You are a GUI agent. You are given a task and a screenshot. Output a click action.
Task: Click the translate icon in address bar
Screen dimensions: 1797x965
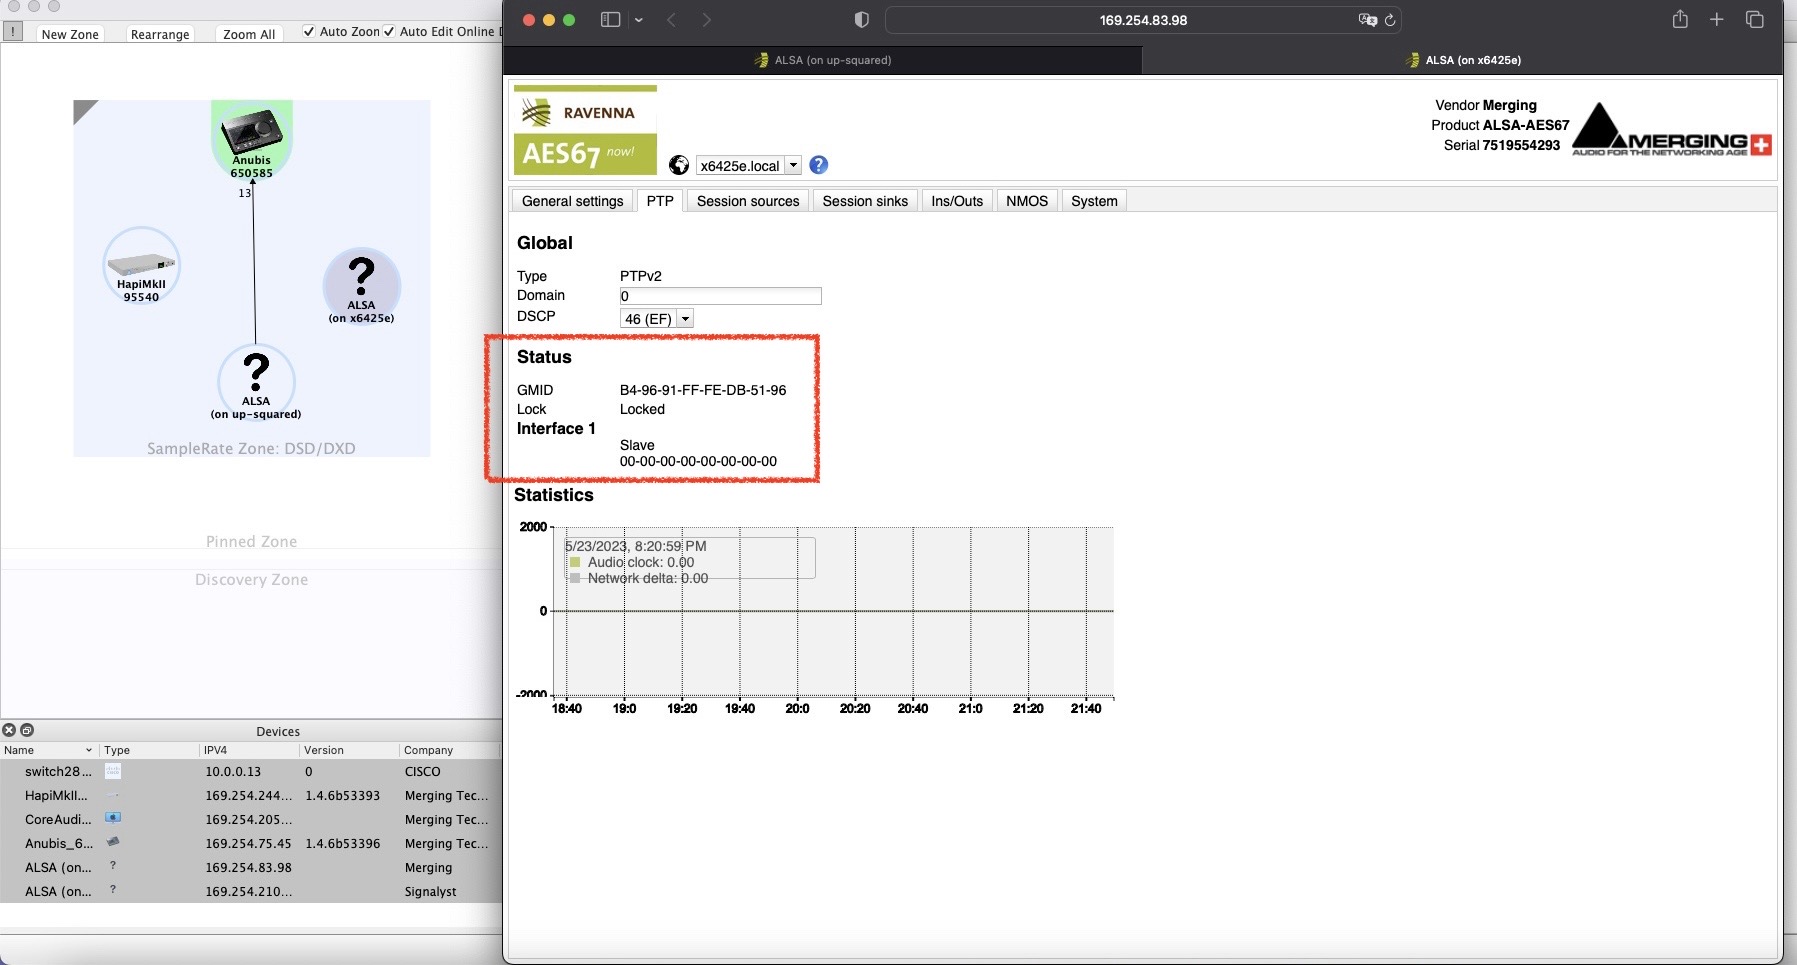tap(1367, 20)
